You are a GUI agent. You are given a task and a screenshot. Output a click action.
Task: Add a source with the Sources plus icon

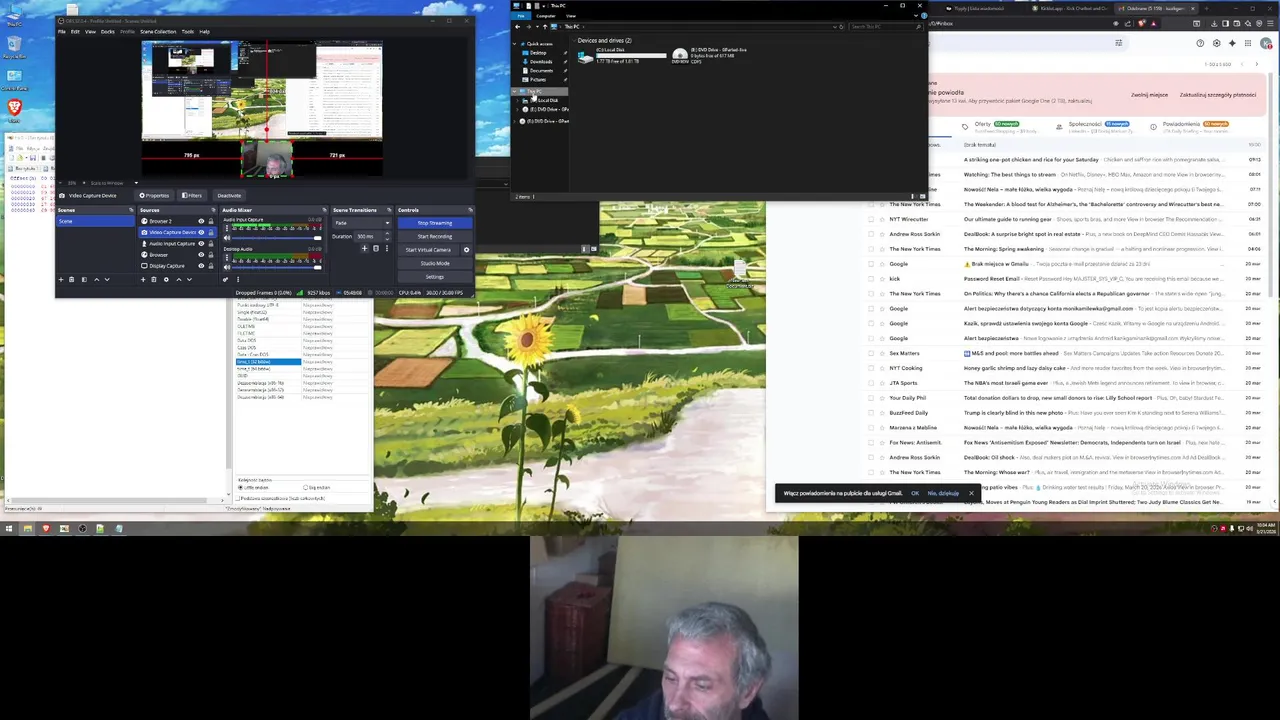coord(143,279)
